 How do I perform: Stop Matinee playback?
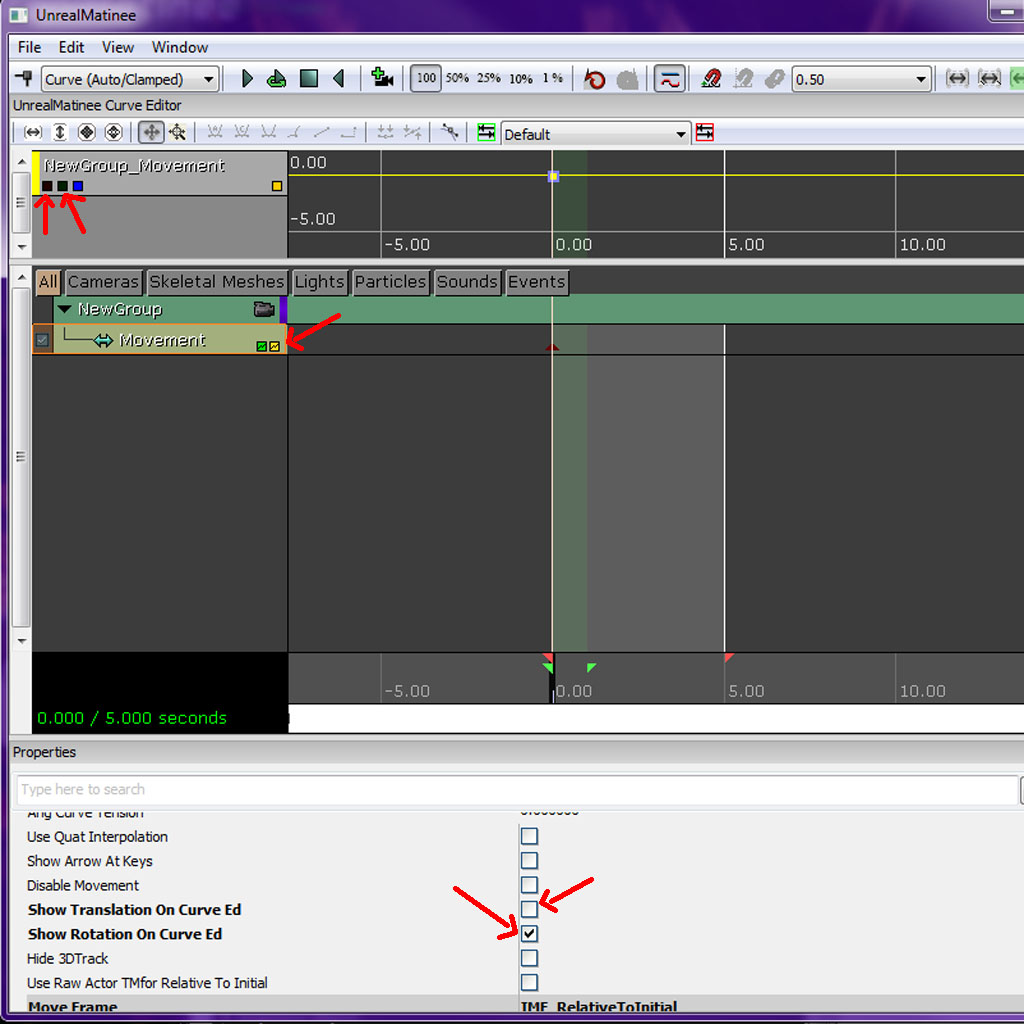308,78
